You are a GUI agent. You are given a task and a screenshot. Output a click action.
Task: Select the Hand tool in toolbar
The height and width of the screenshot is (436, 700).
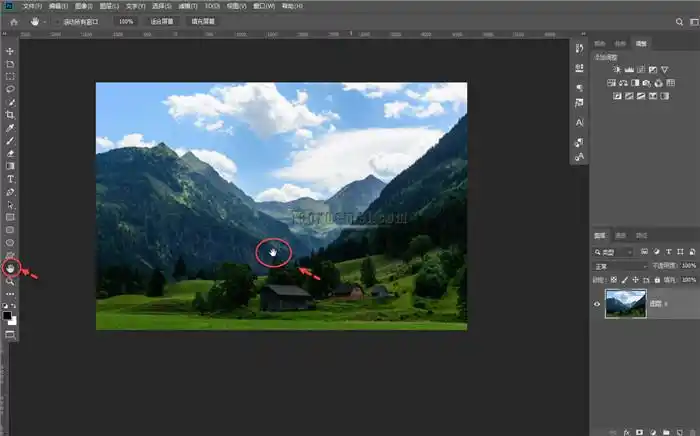[x=10, y=268]
